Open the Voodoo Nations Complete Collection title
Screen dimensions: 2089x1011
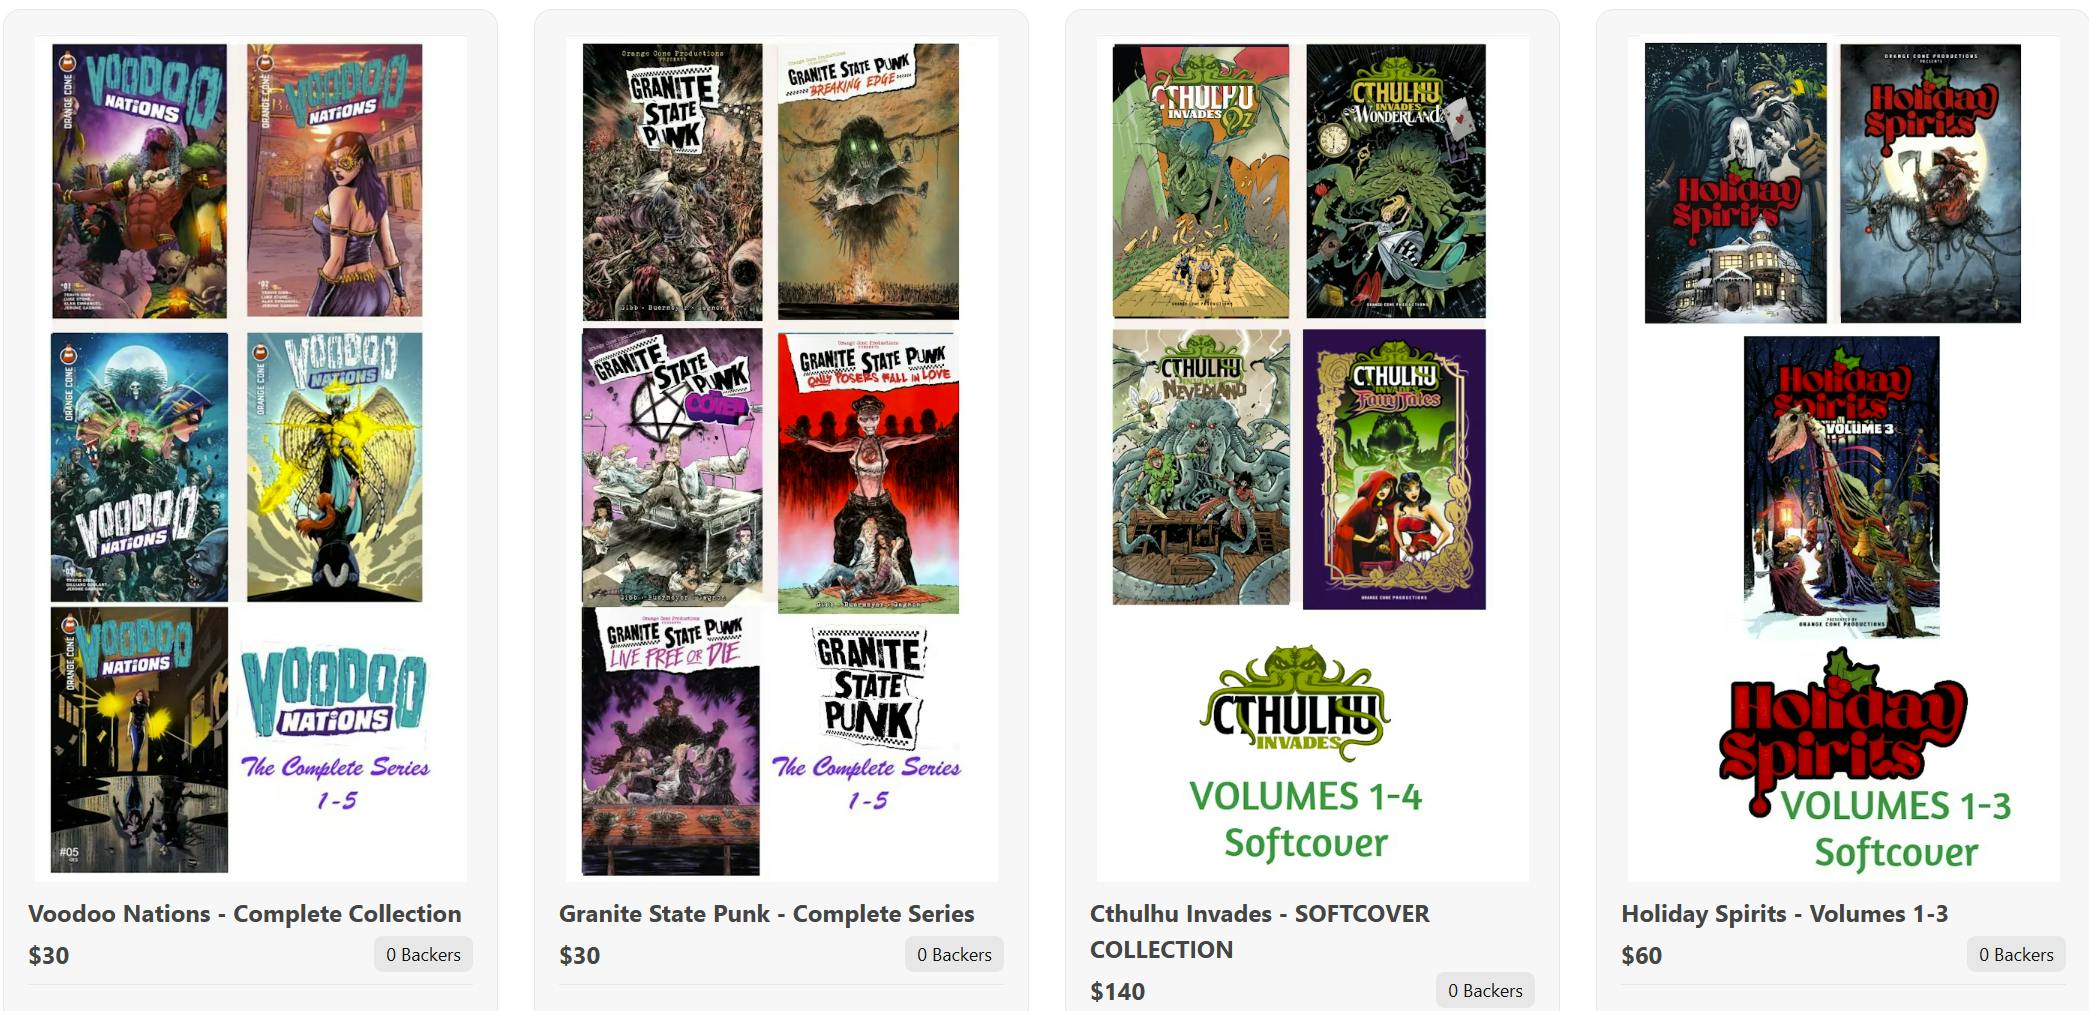pyautogui.click(x=244, y=913)
